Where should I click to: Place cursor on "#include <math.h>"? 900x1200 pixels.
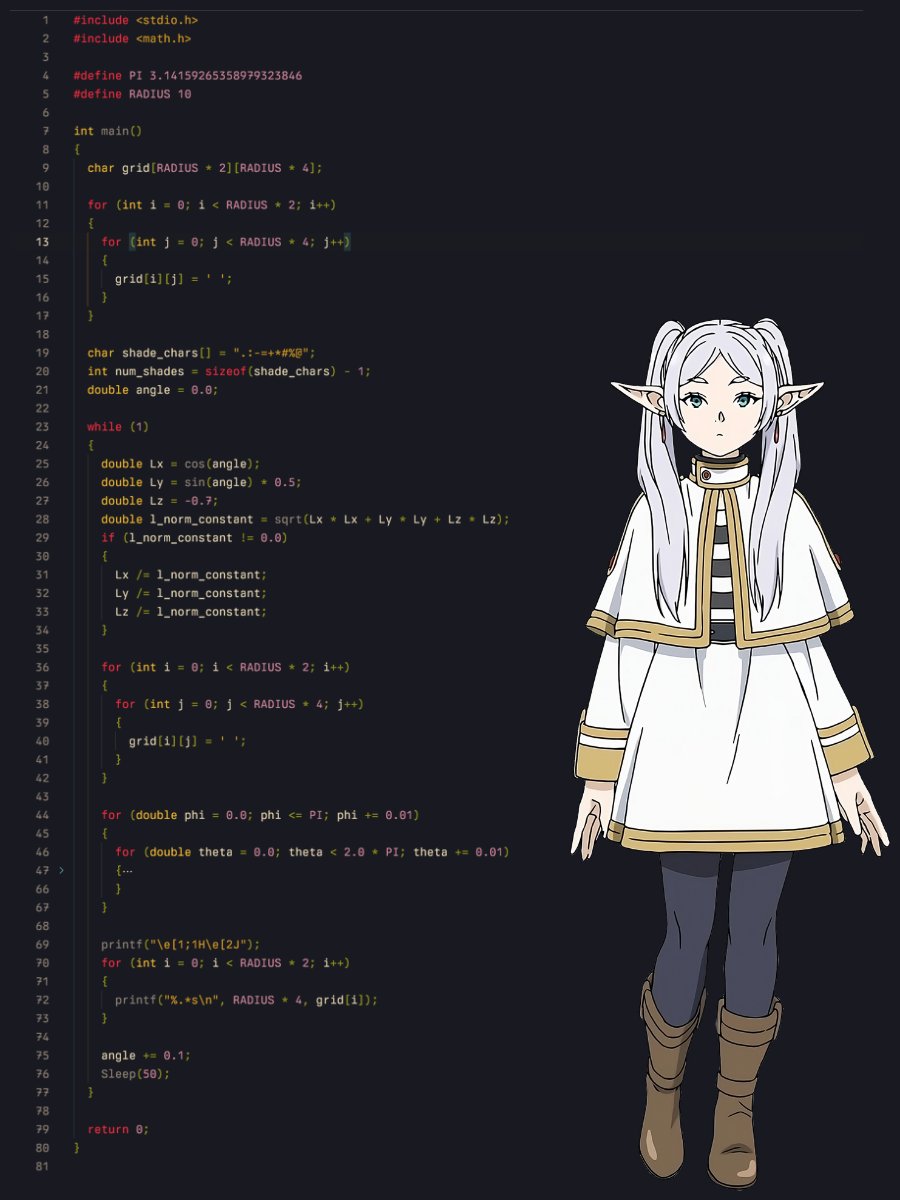pos(132,38)
